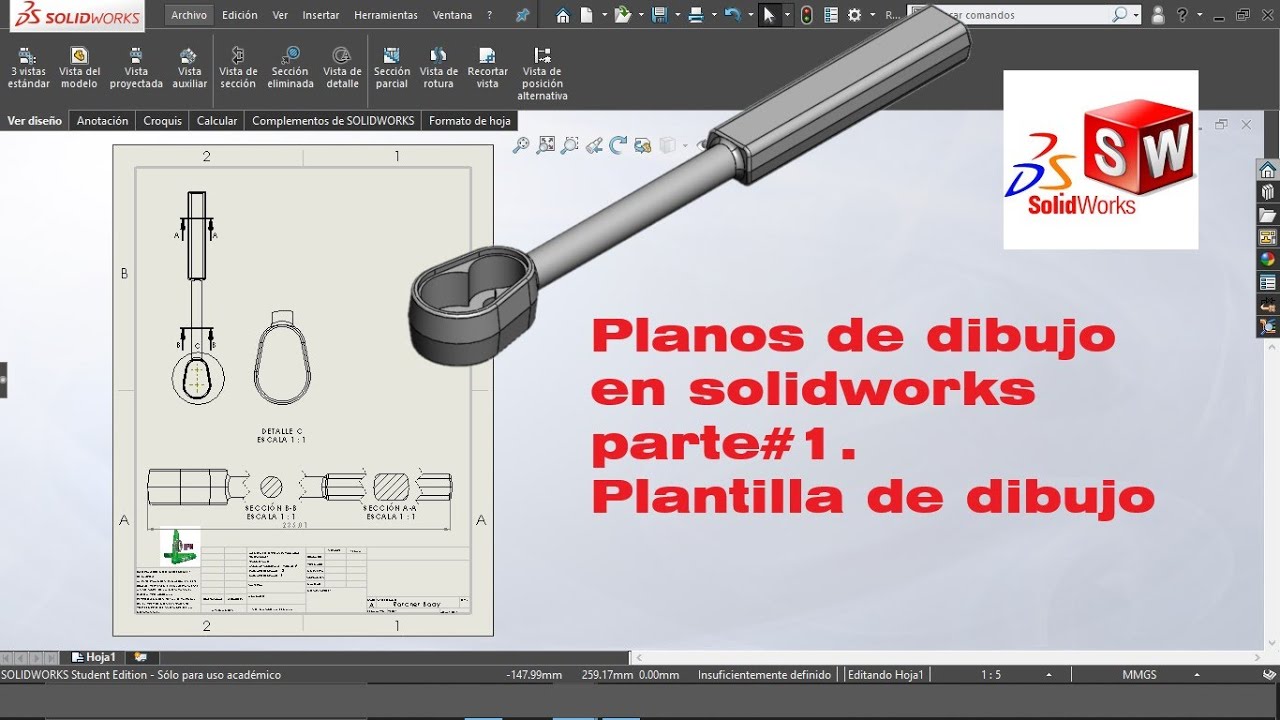Open the 1 : 5 scale selector

(991, 675)
